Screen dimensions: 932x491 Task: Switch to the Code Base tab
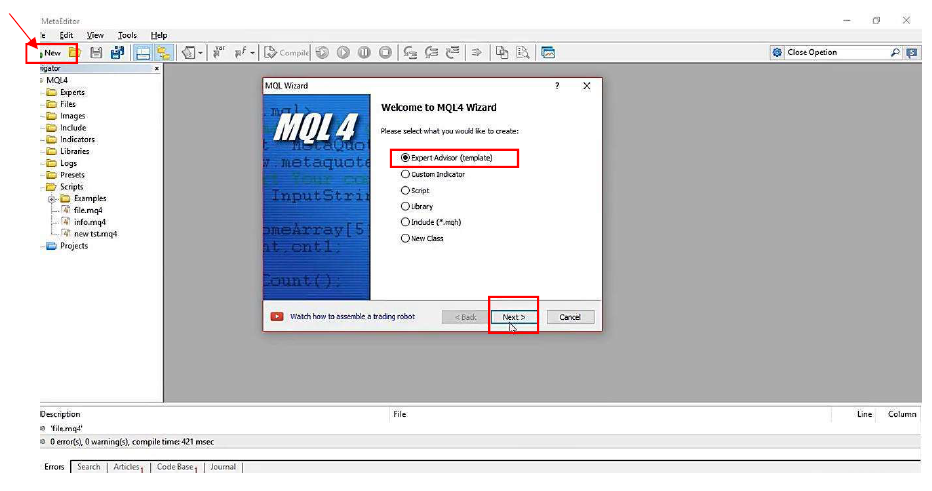click(x=176, y=467)
